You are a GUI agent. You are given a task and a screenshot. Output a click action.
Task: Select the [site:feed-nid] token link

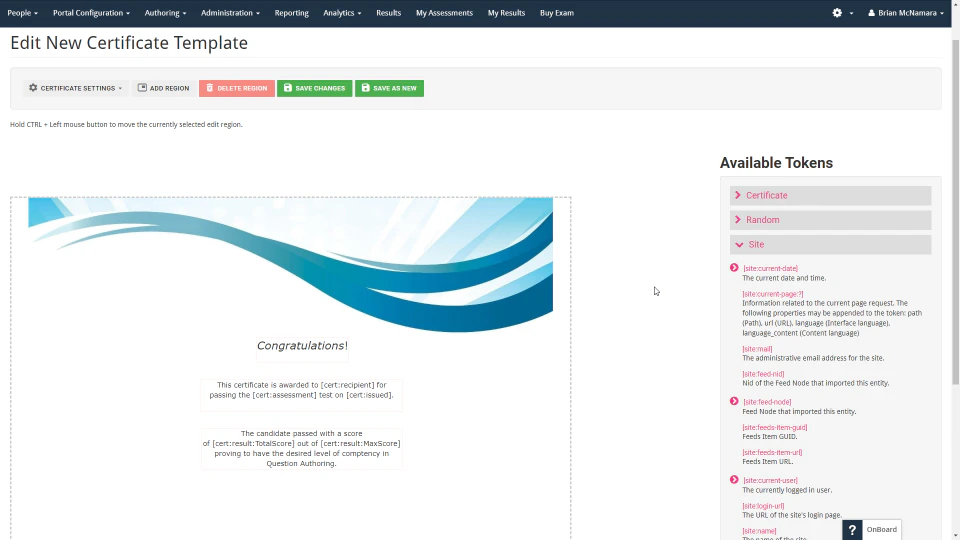763,374
